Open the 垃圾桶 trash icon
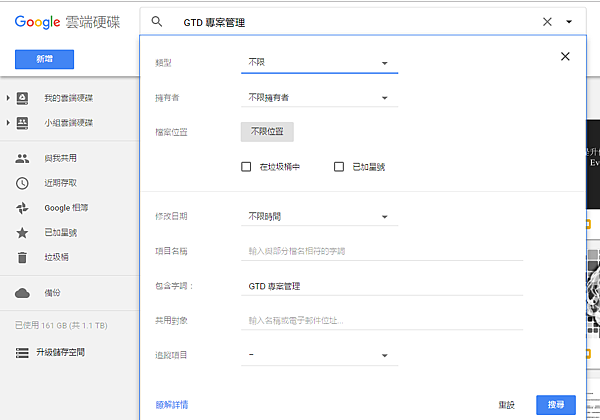Viewport: 600px width, 420px height. point(22,257)
